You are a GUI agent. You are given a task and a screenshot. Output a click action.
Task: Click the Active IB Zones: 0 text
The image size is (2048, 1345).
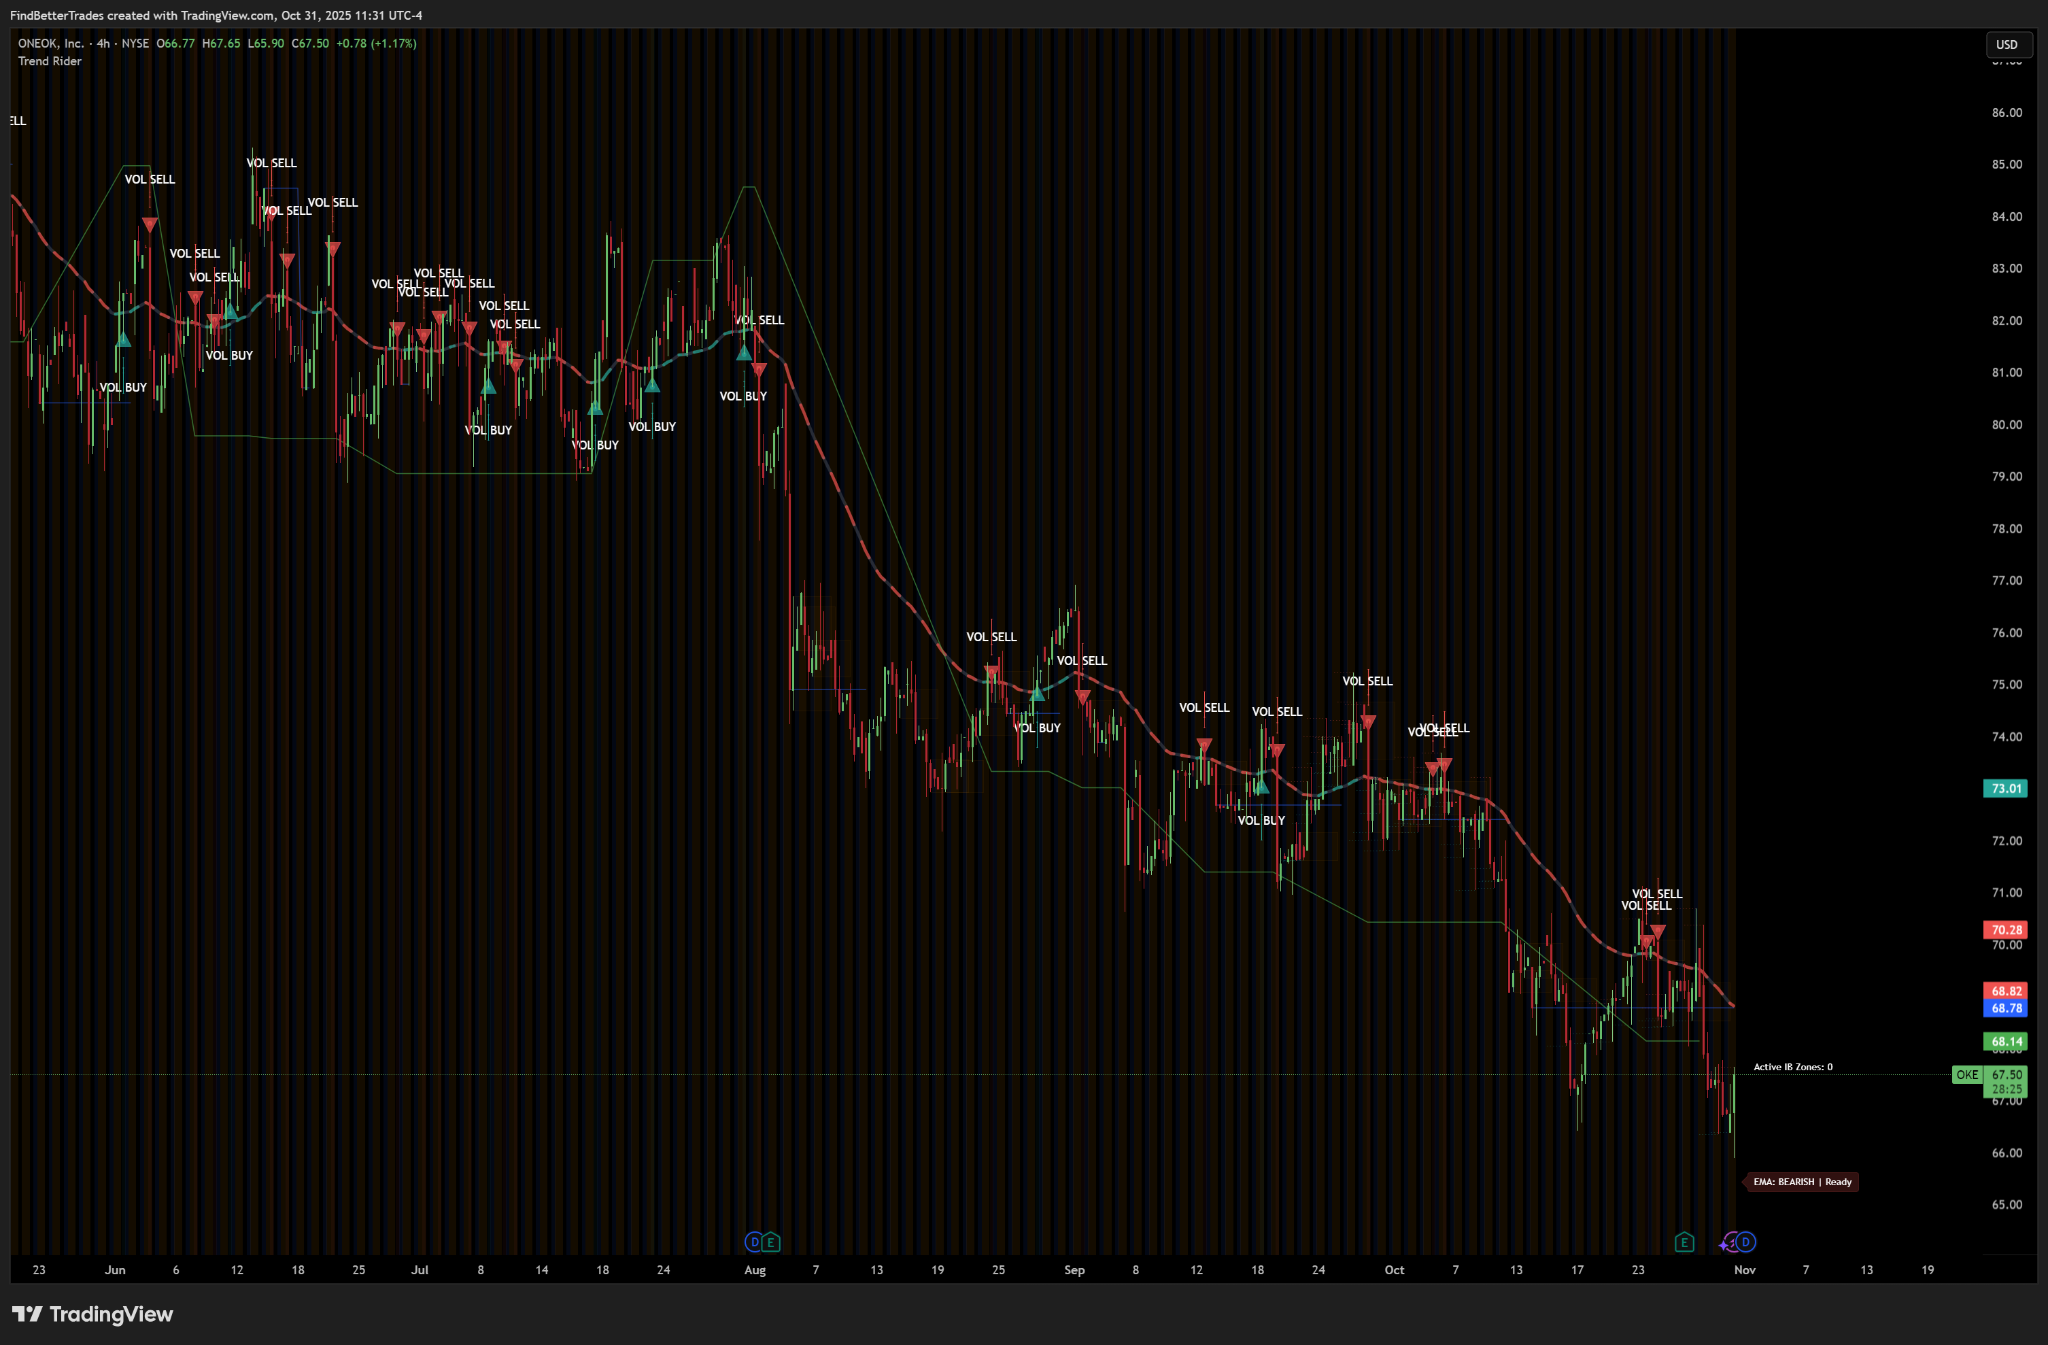point(1793,1067)
